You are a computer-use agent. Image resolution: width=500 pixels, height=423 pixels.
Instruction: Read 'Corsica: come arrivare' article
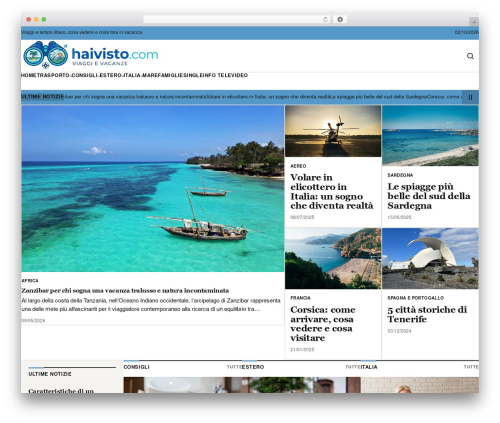click(323, 324)
